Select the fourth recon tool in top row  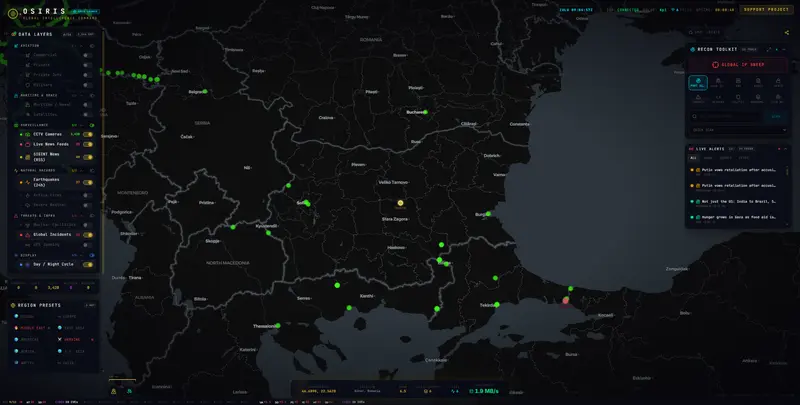tap(758, 83)
